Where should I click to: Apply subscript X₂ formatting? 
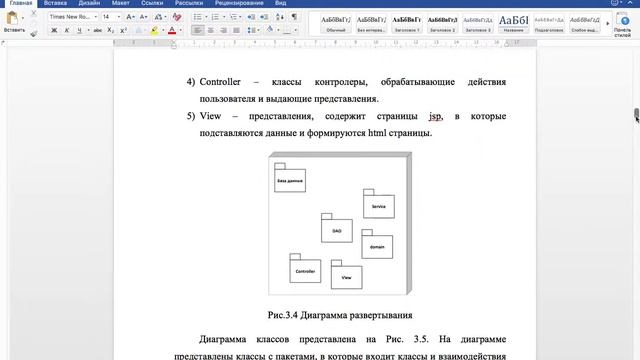(x=111, y=31)
